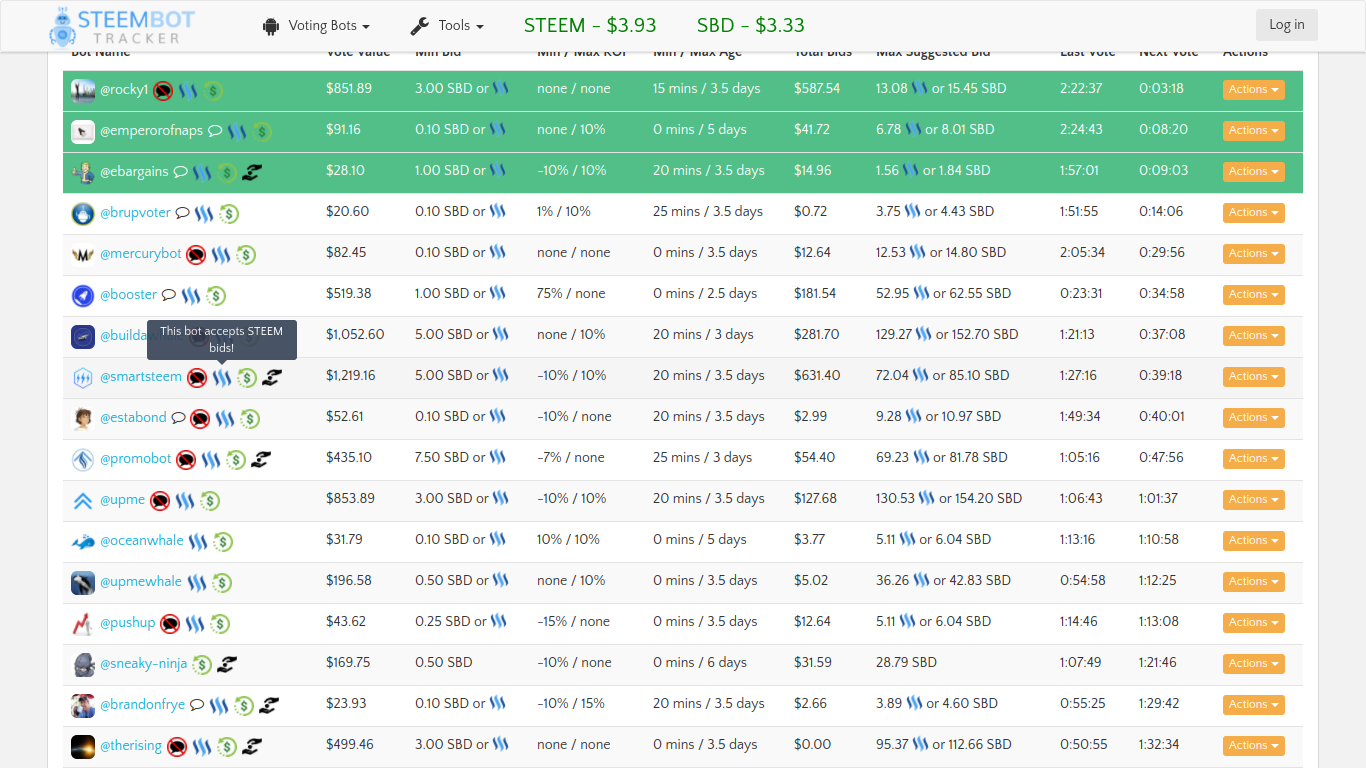Viewport: 1366px width, 768px height.
Task: Click the SBD - $3.33 price text
Action: point(751,25)
